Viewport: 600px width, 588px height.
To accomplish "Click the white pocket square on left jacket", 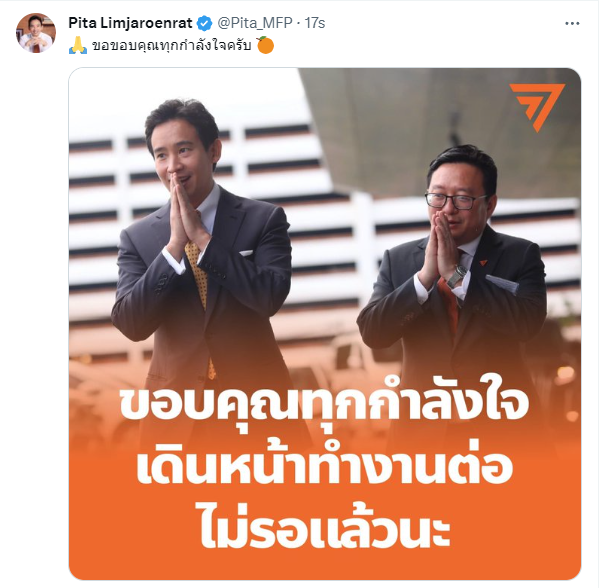I will (246, 252).
